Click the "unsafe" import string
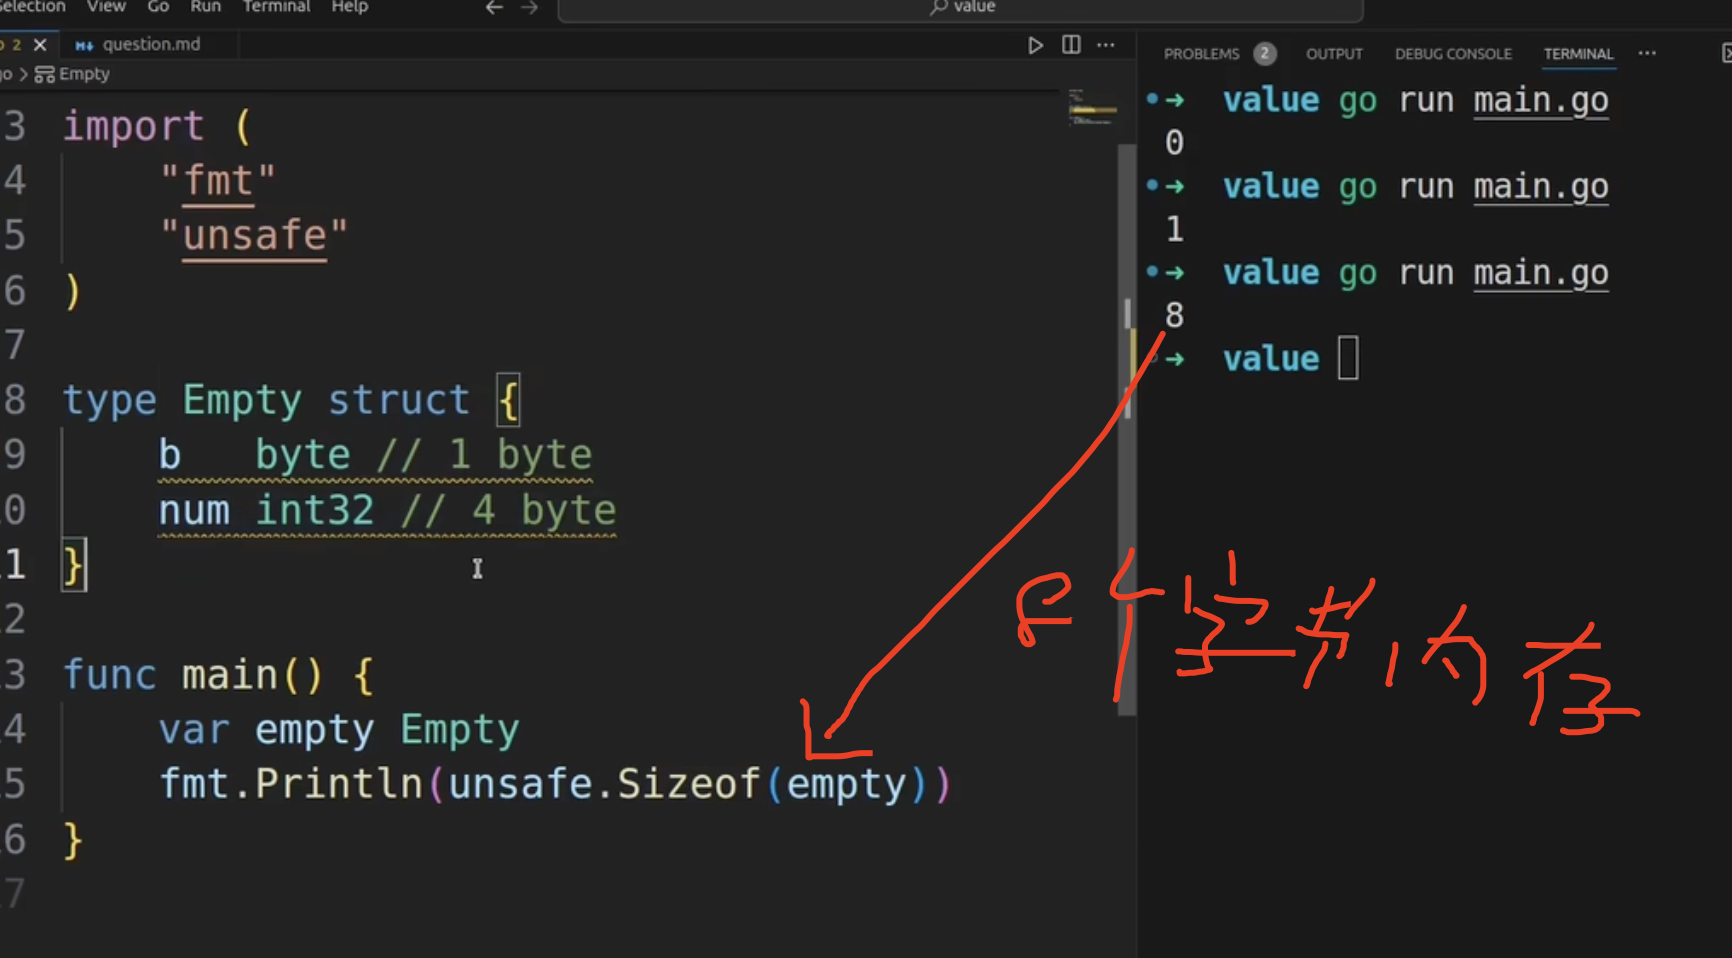 tap(254, 236)
